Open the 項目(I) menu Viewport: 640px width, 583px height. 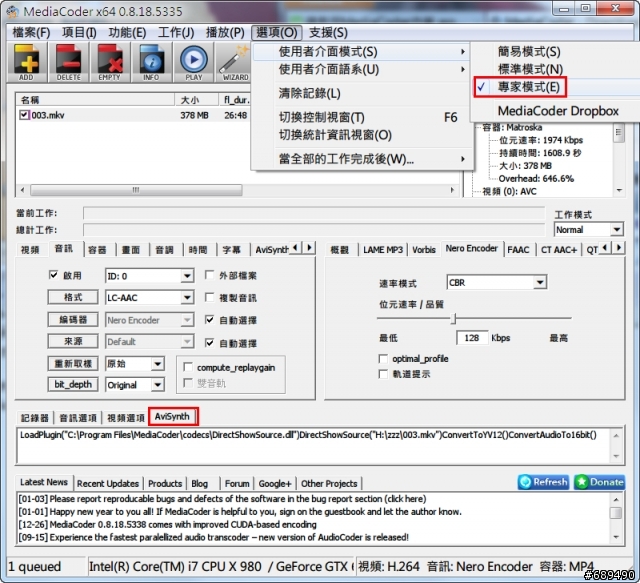(79, 32)
